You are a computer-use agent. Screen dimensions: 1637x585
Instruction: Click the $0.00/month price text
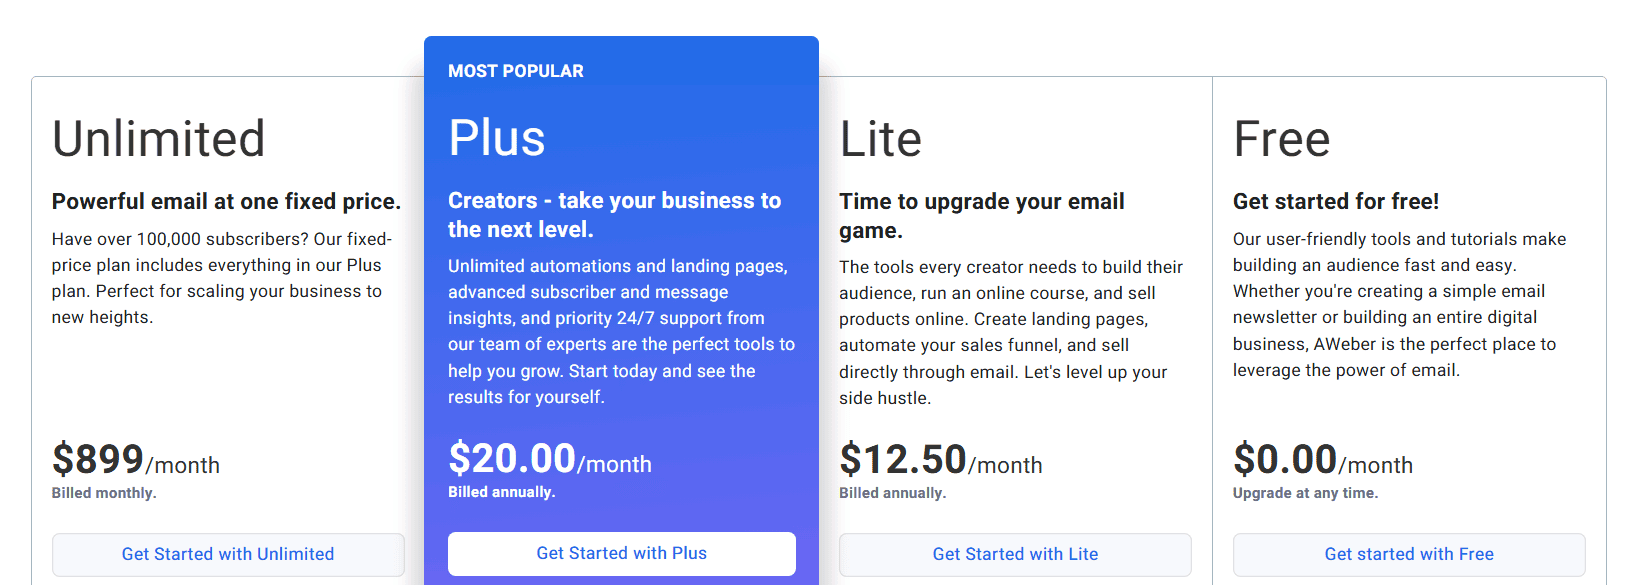tap(1323, 460)
